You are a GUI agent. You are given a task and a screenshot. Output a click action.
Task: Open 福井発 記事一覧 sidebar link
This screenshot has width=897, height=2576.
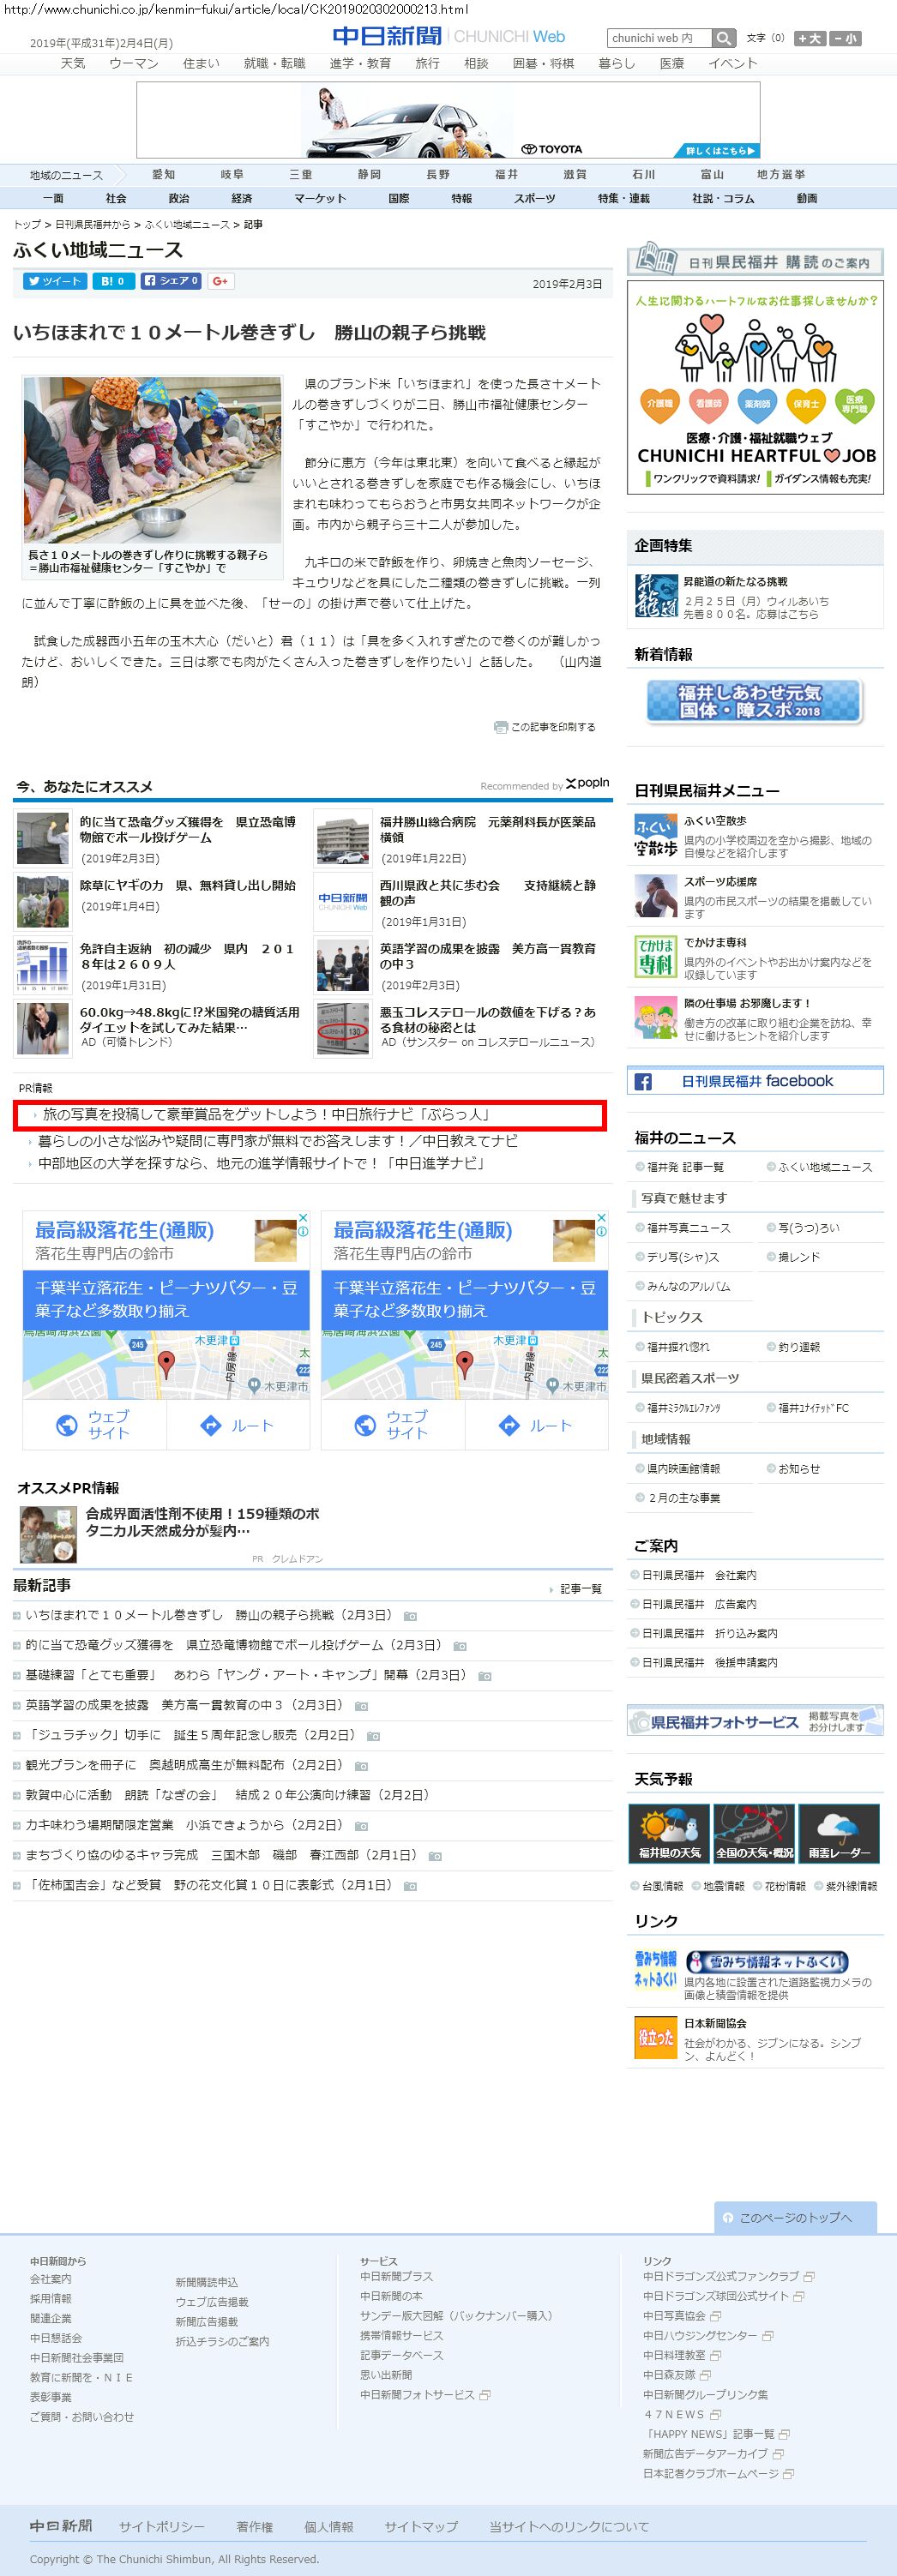click(x=685, y=1167)
